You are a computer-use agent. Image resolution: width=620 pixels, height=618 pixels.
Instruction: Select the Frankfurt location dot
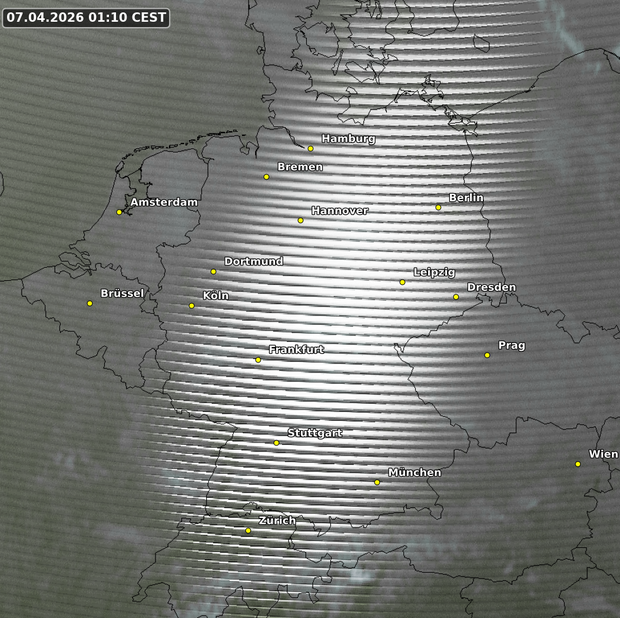click(x=258, y=360)
